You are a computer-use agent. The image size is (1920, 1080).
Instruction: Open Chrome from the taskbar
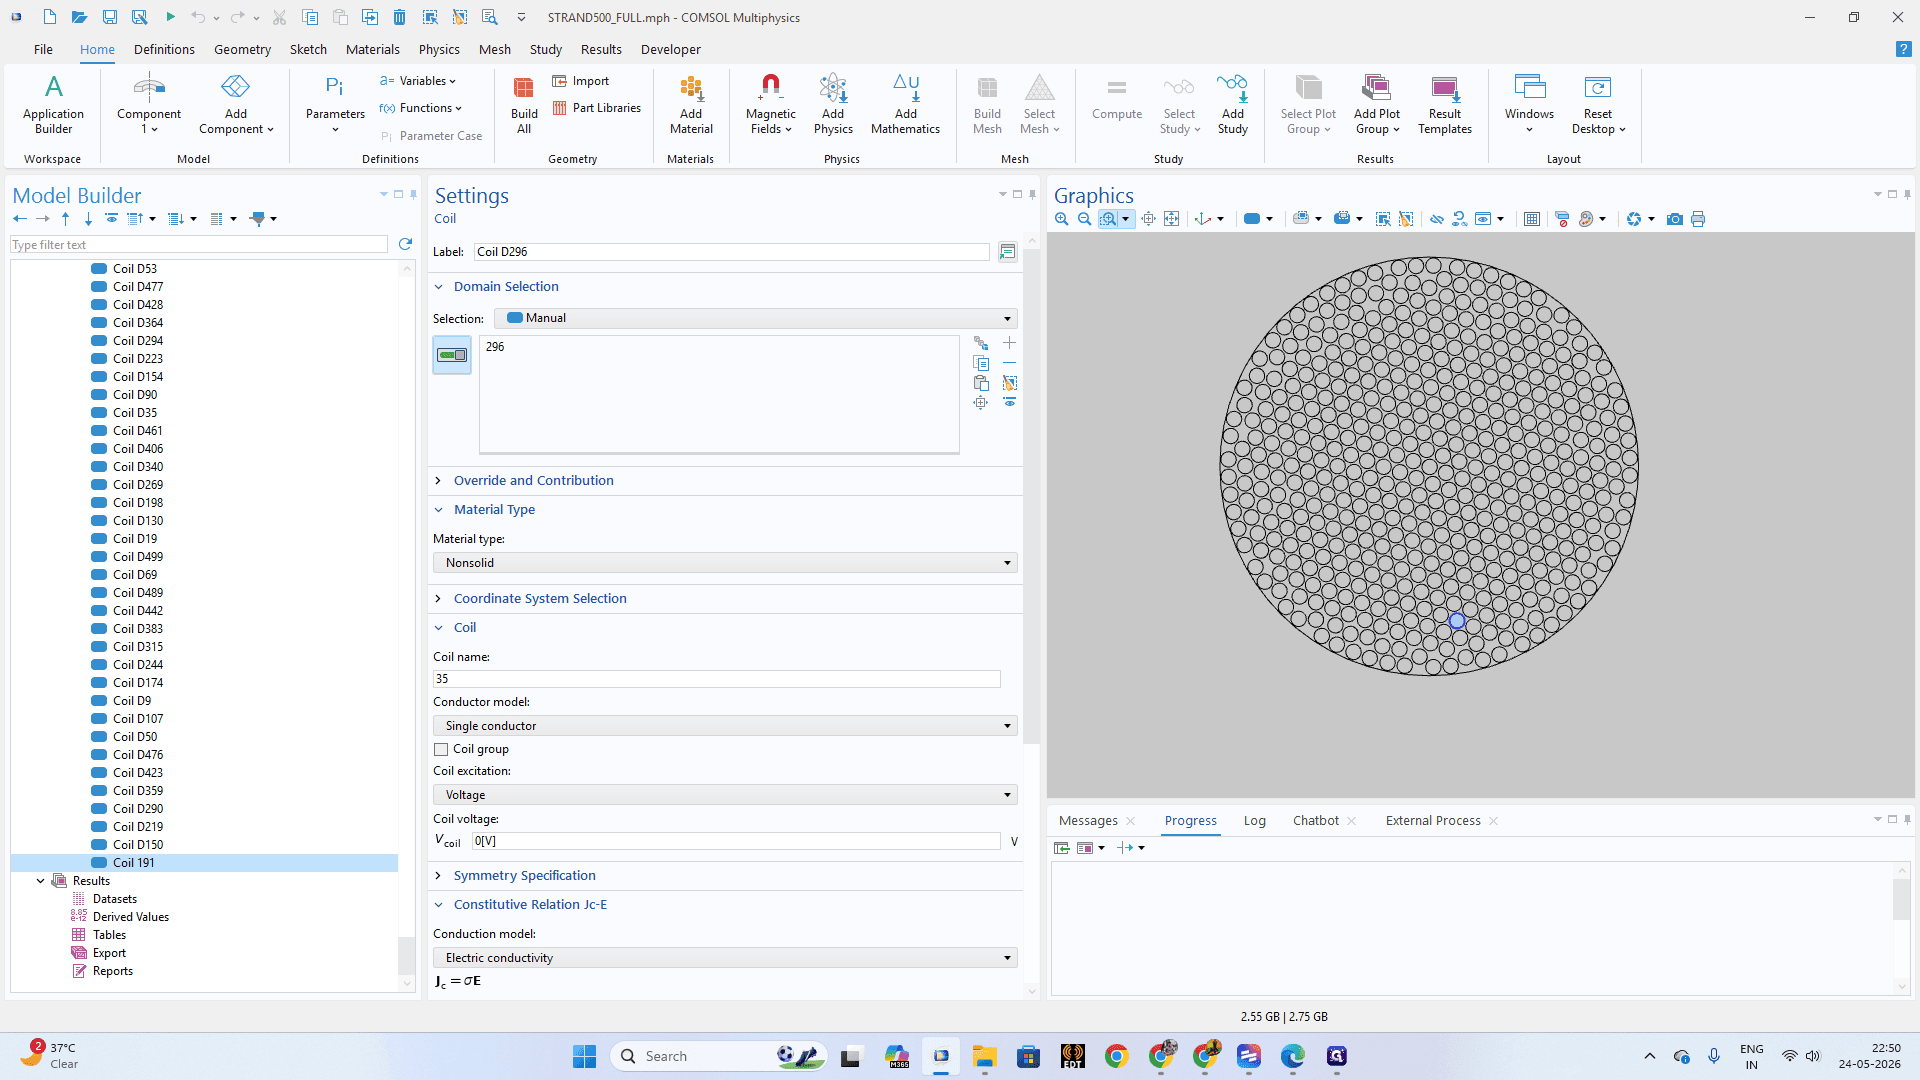pyautogui.click(x=1116, y=1056)
